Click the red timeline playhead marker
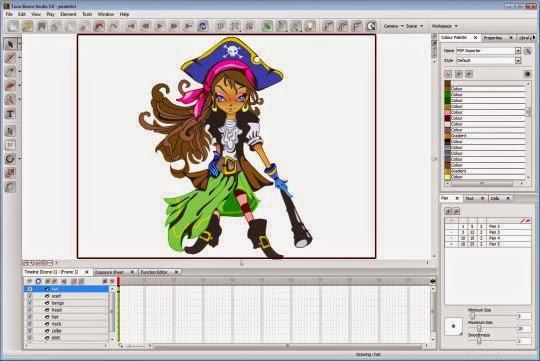The width and height of the screenshot is (540, 361). 118,281
